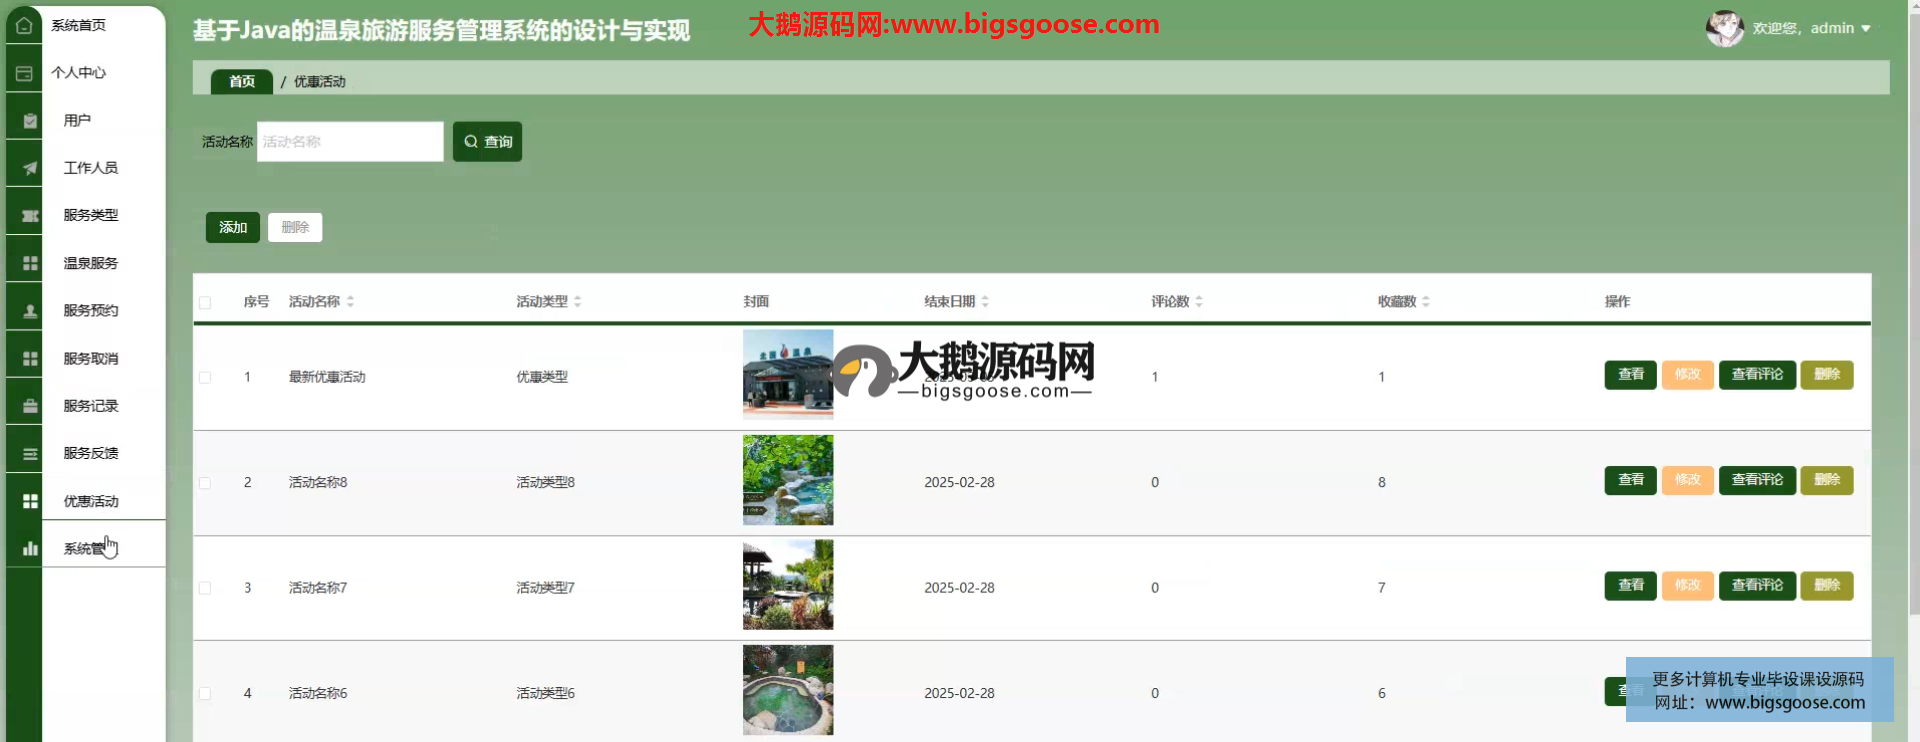Open 温泉服务 menu item in sidebar

click(x=91, y=263)
